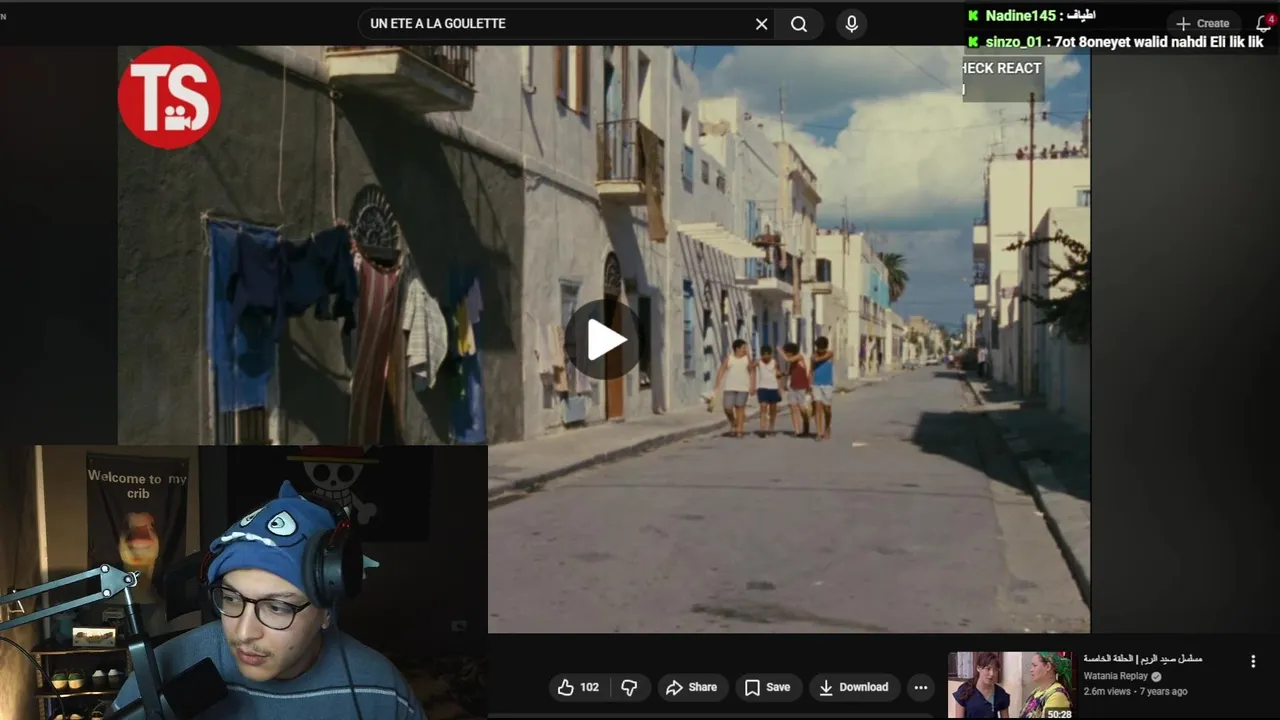Clear the search box text with the X
The image size is (1280, 720).
761,24
